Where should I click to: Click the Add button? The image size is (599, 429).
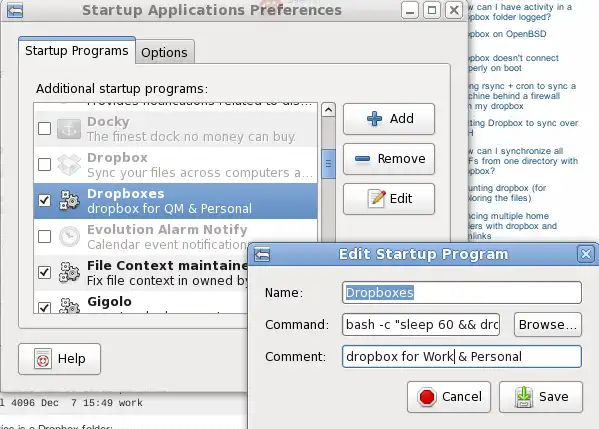tap(389, 119)
